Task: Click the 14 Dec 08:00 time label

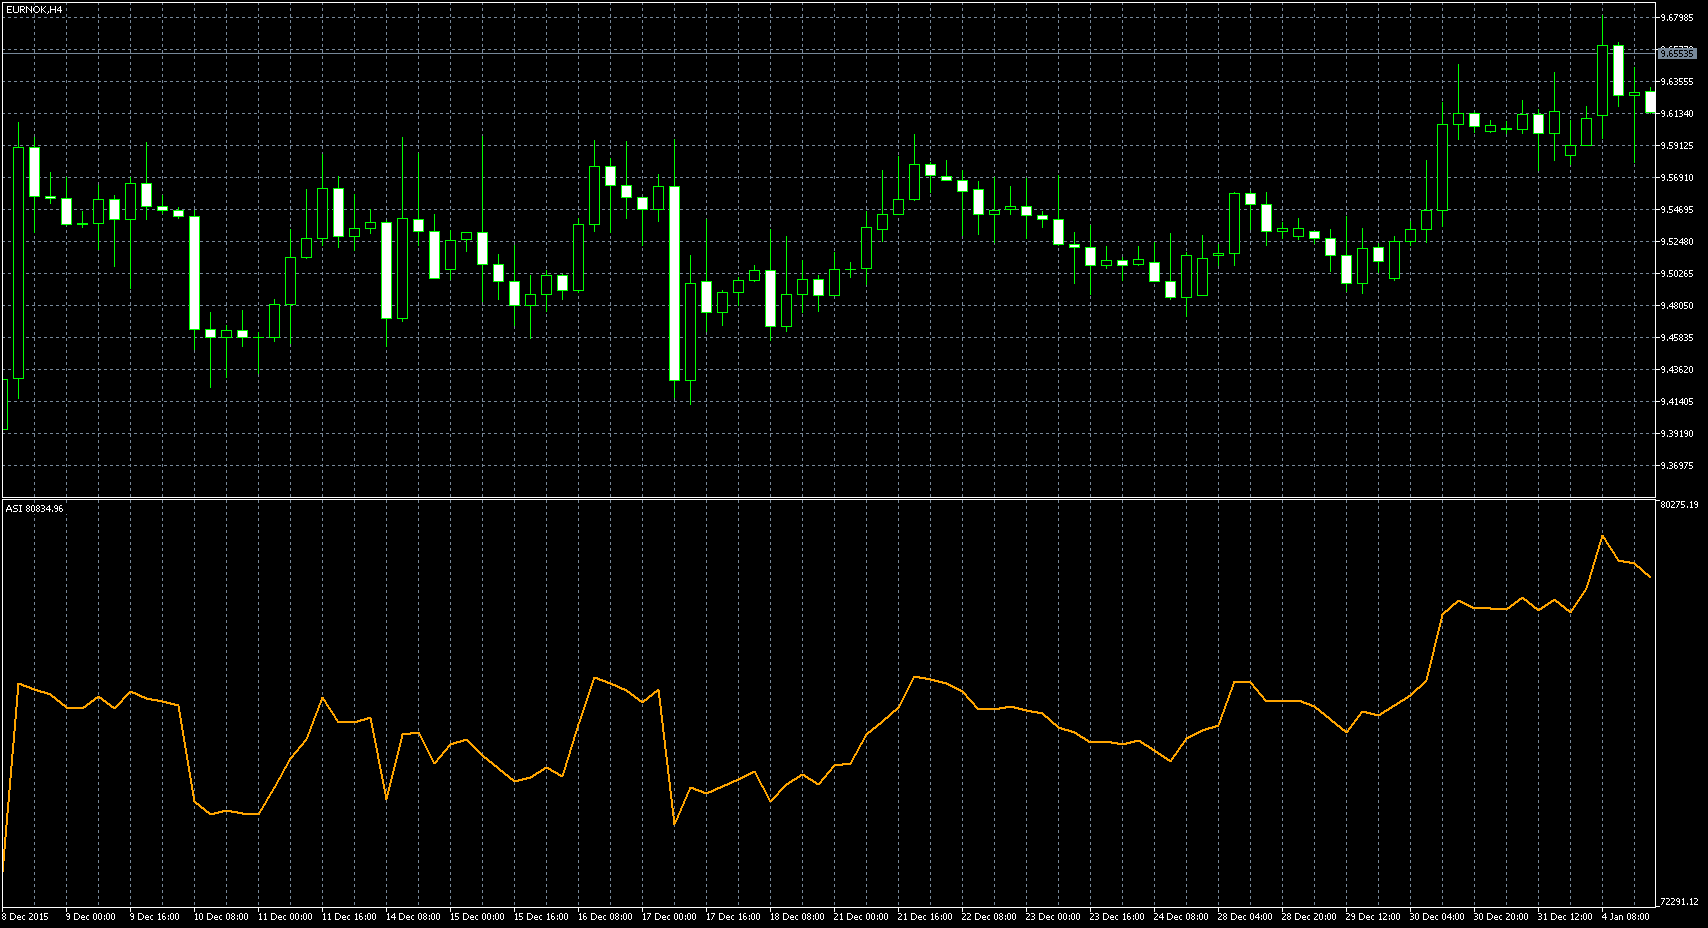Action: (x=413, y=917)
